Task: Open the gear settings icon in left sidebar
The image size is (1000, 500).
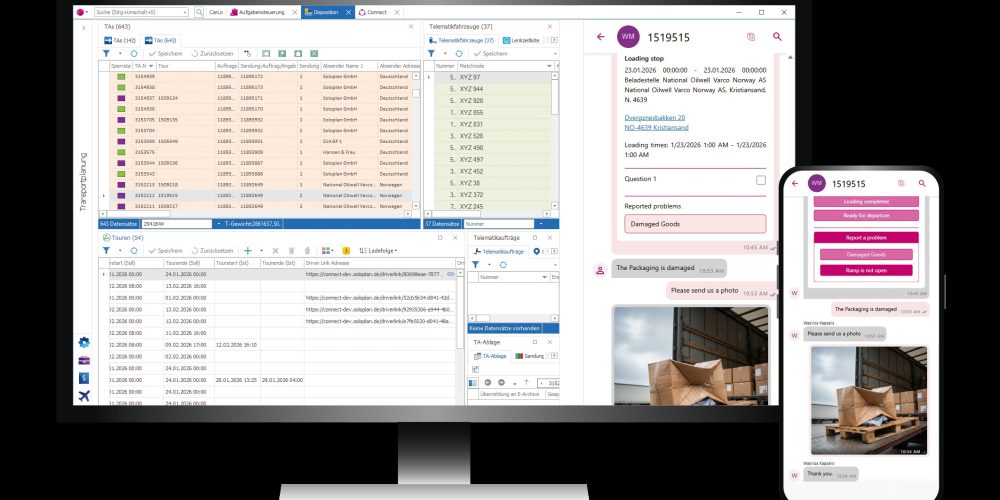Action: [85, 342]
